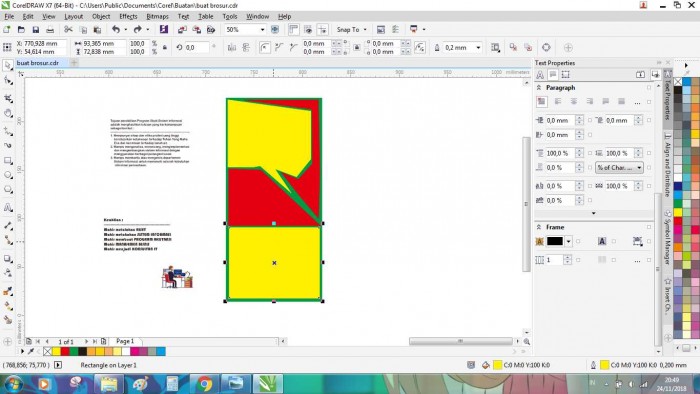700x394 pixels.
Task: Select the Rectangle tool in toolbox
Action: 8,160
